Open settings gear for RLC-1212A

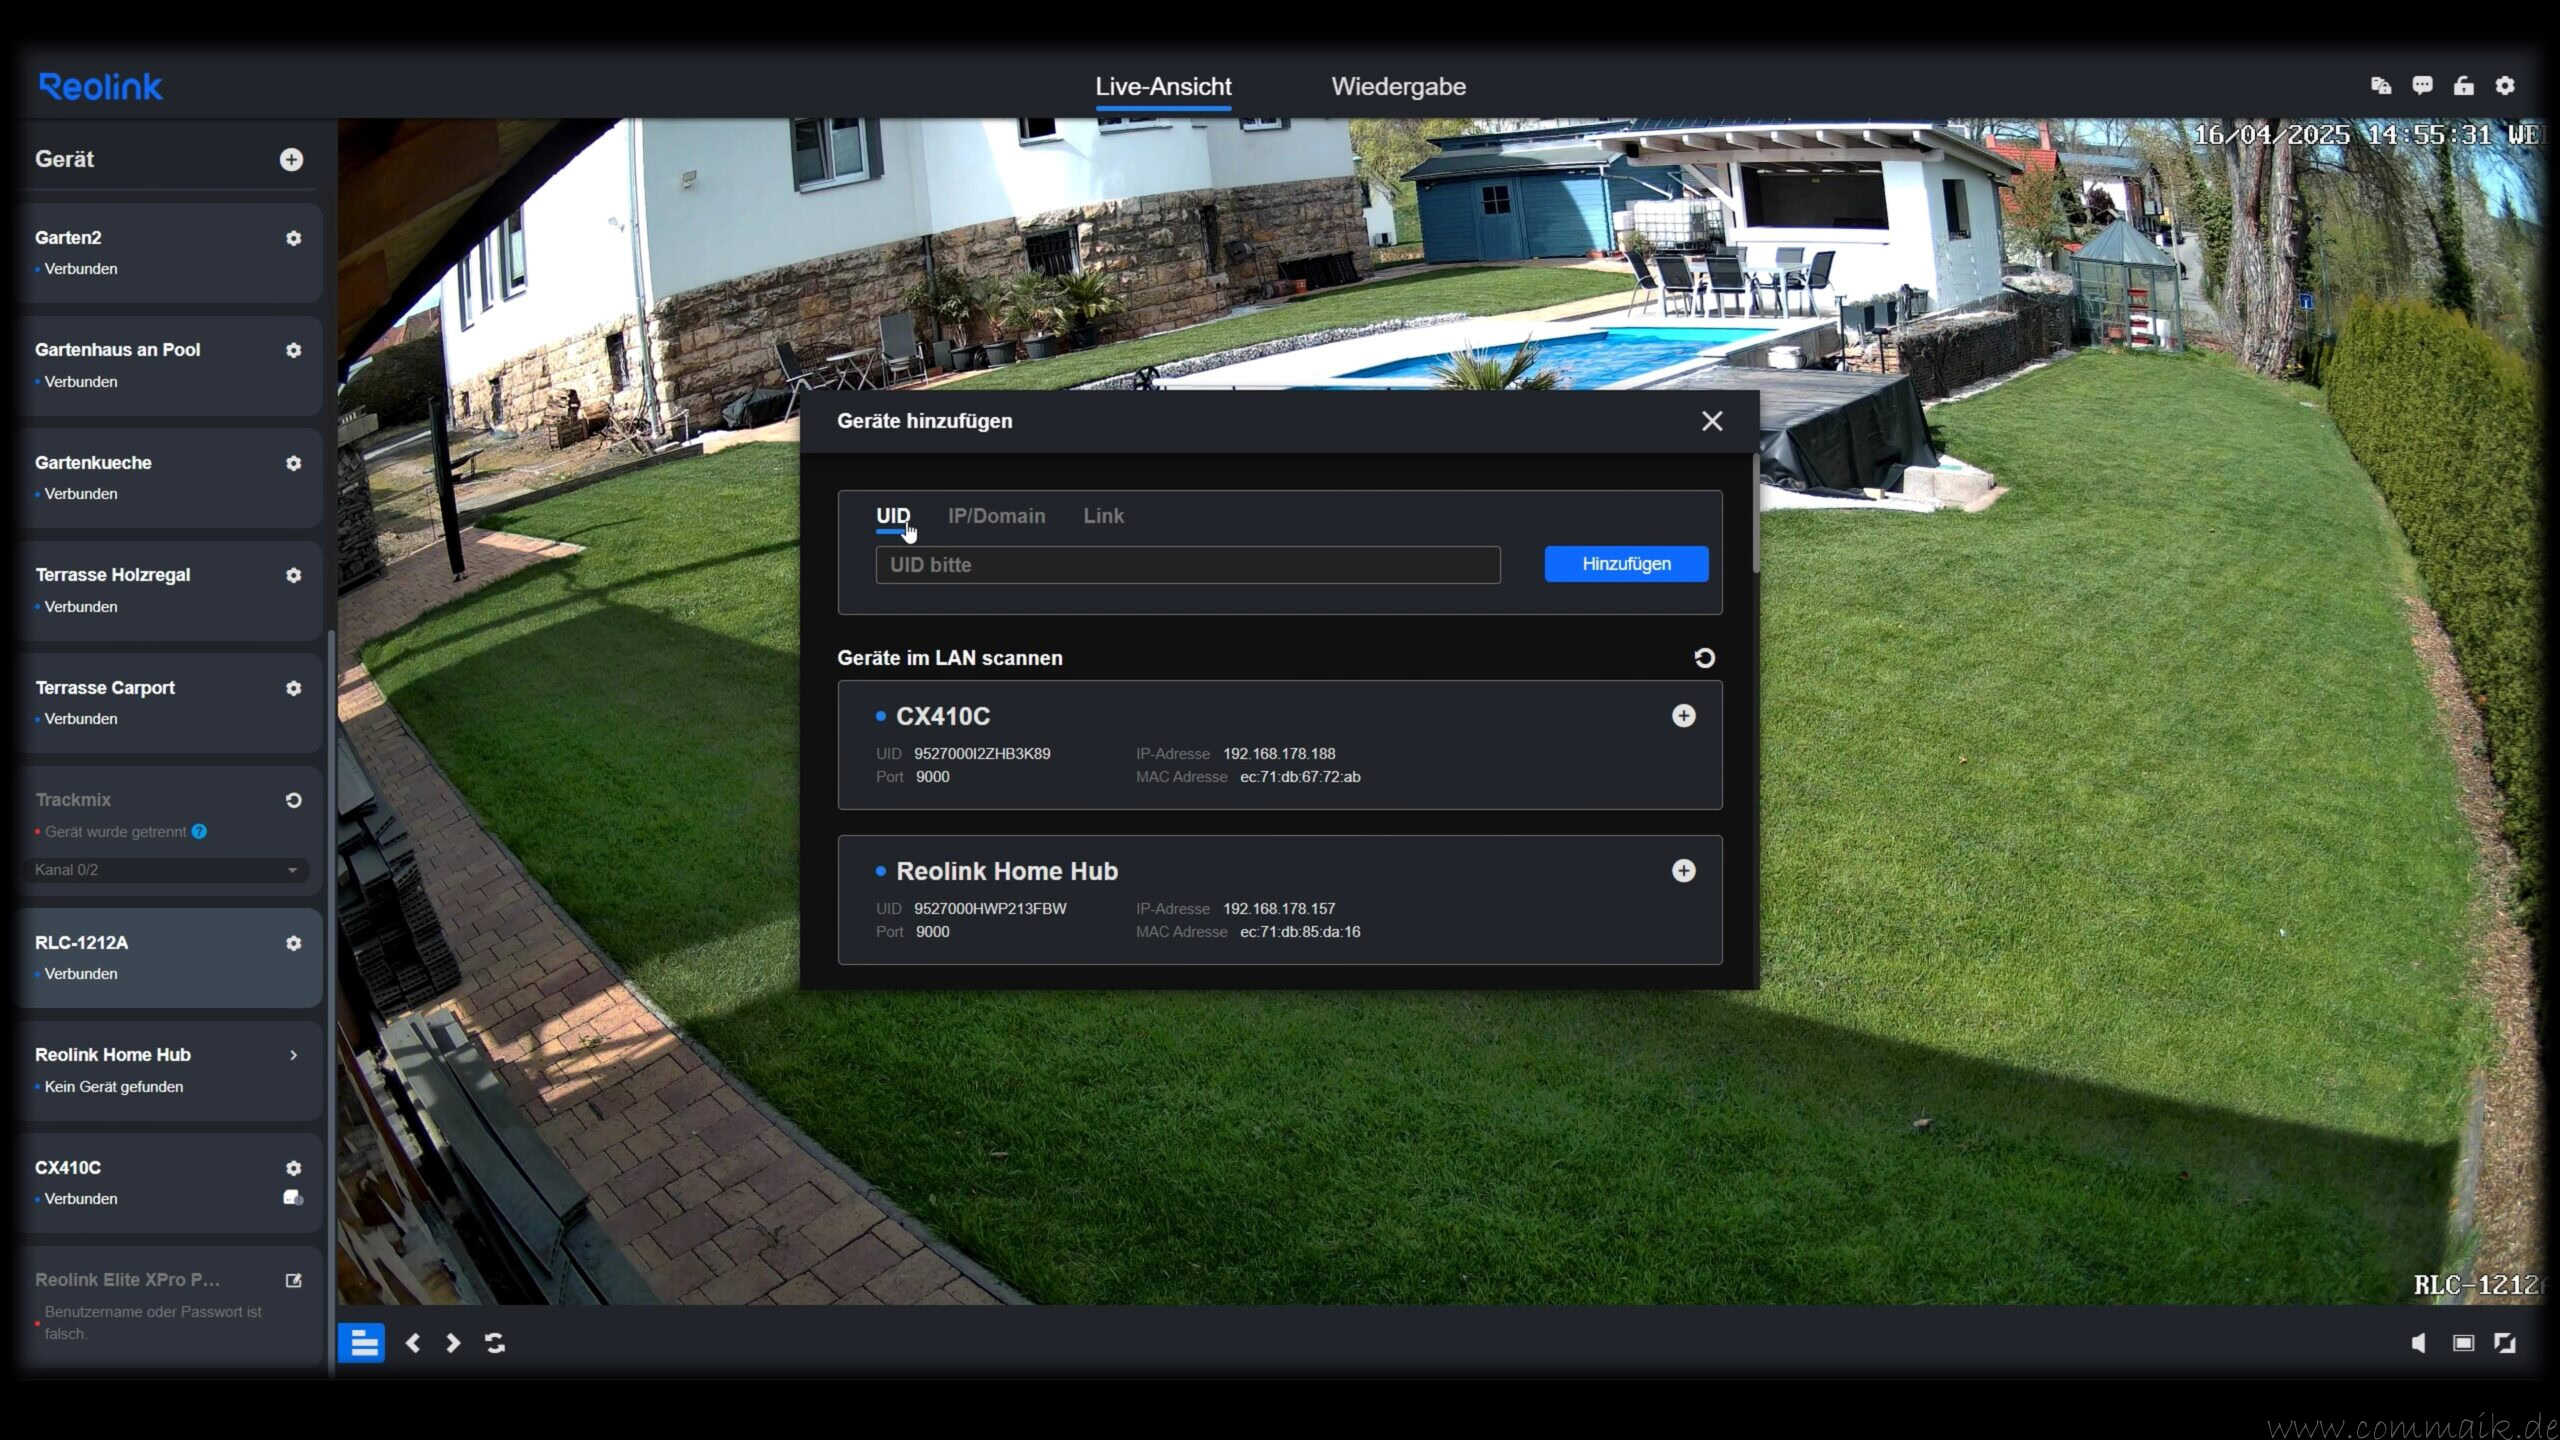point(293,943)
